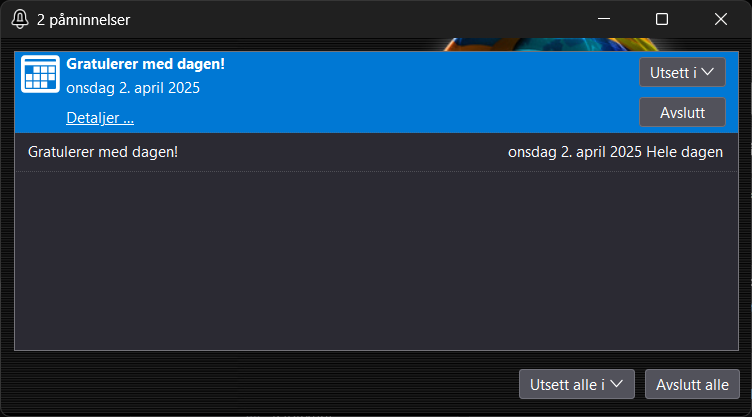This screenshot has height=417, width=752.
Task: Dismiss all reminders with Avslutt alle
Action: [x=692, y=384]
